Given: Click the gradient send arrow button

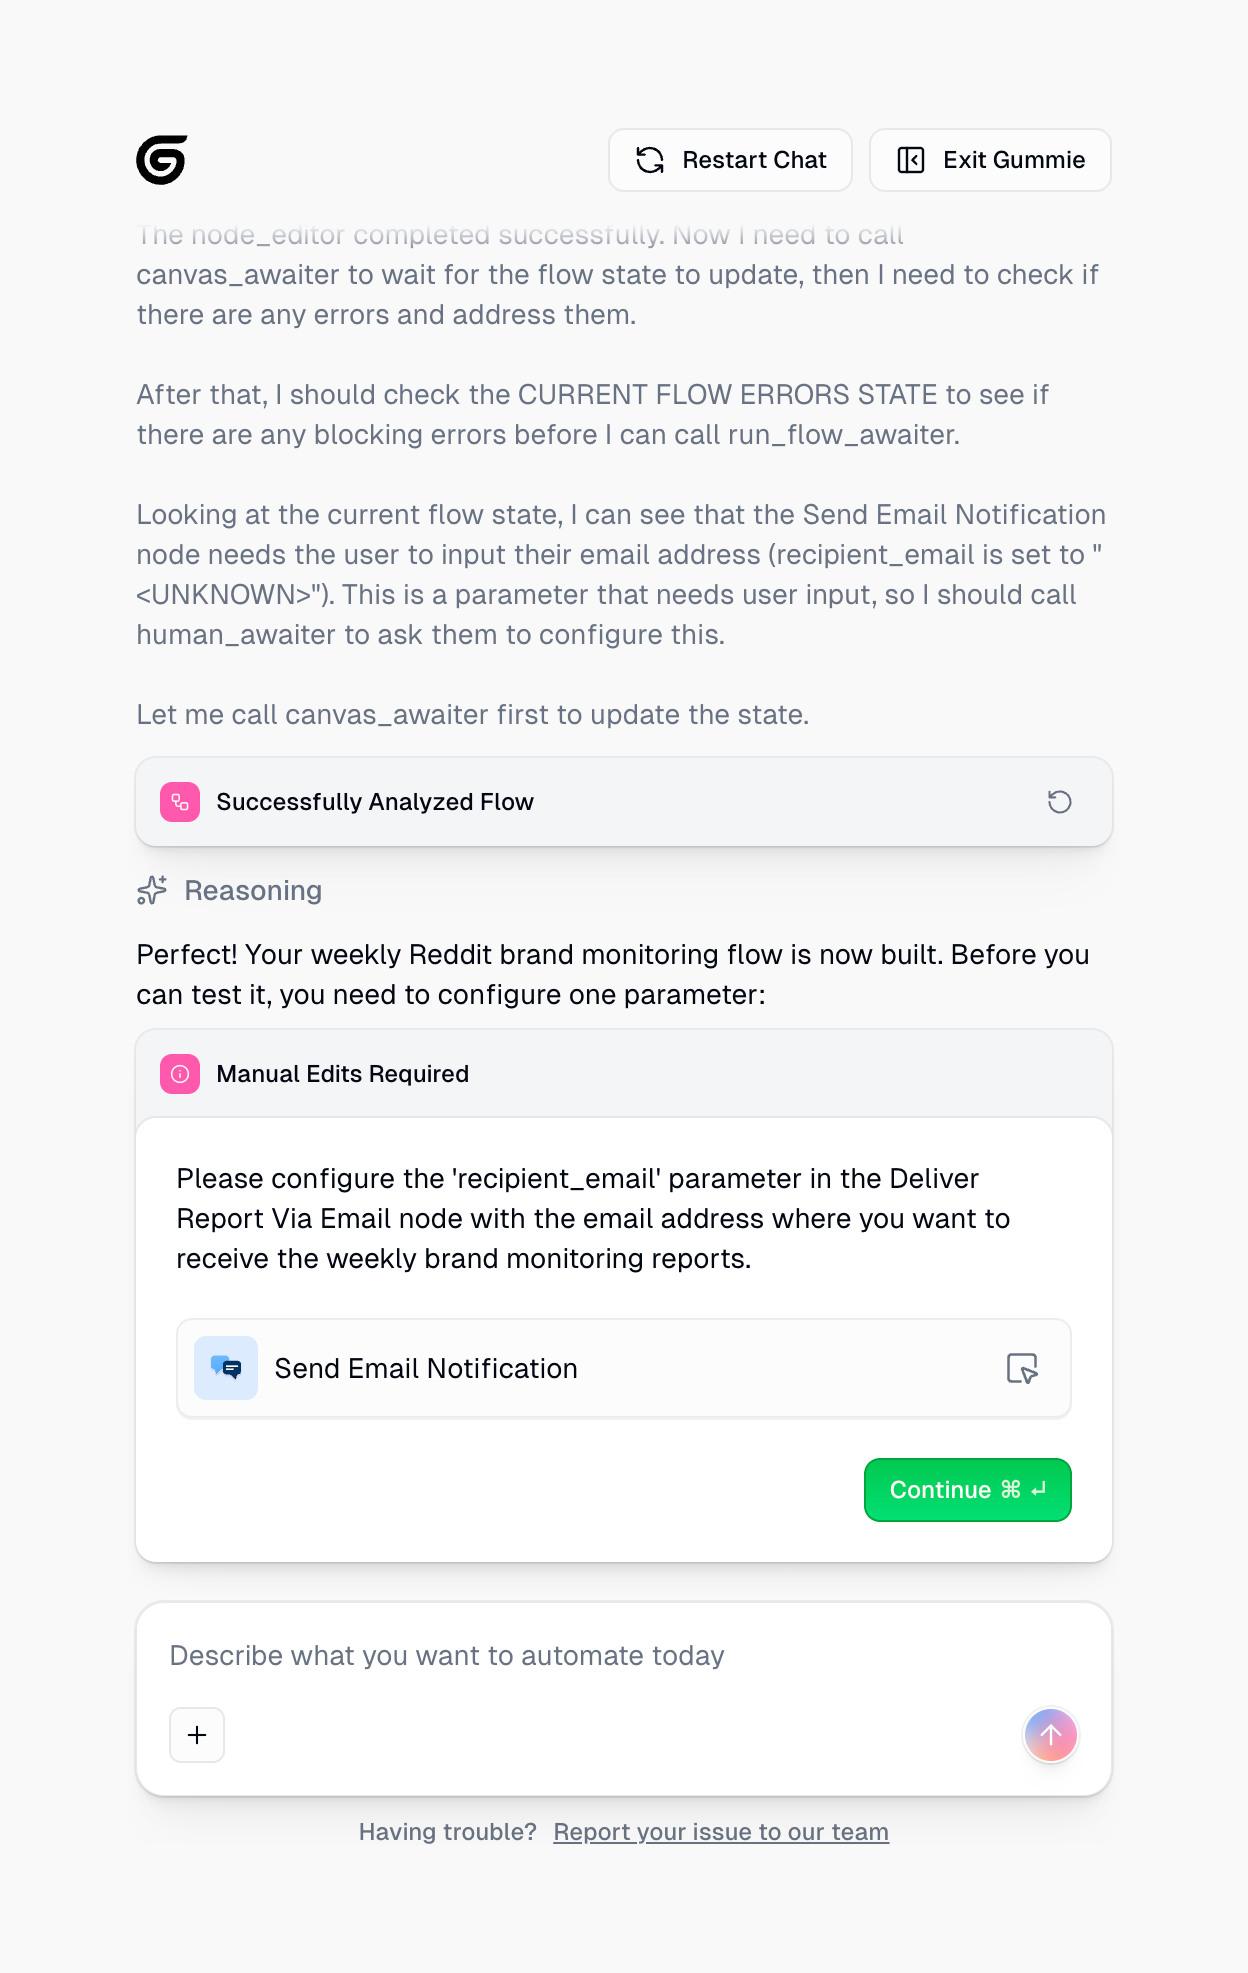Looking at the screenshot, I should tap(1050, 1735).
